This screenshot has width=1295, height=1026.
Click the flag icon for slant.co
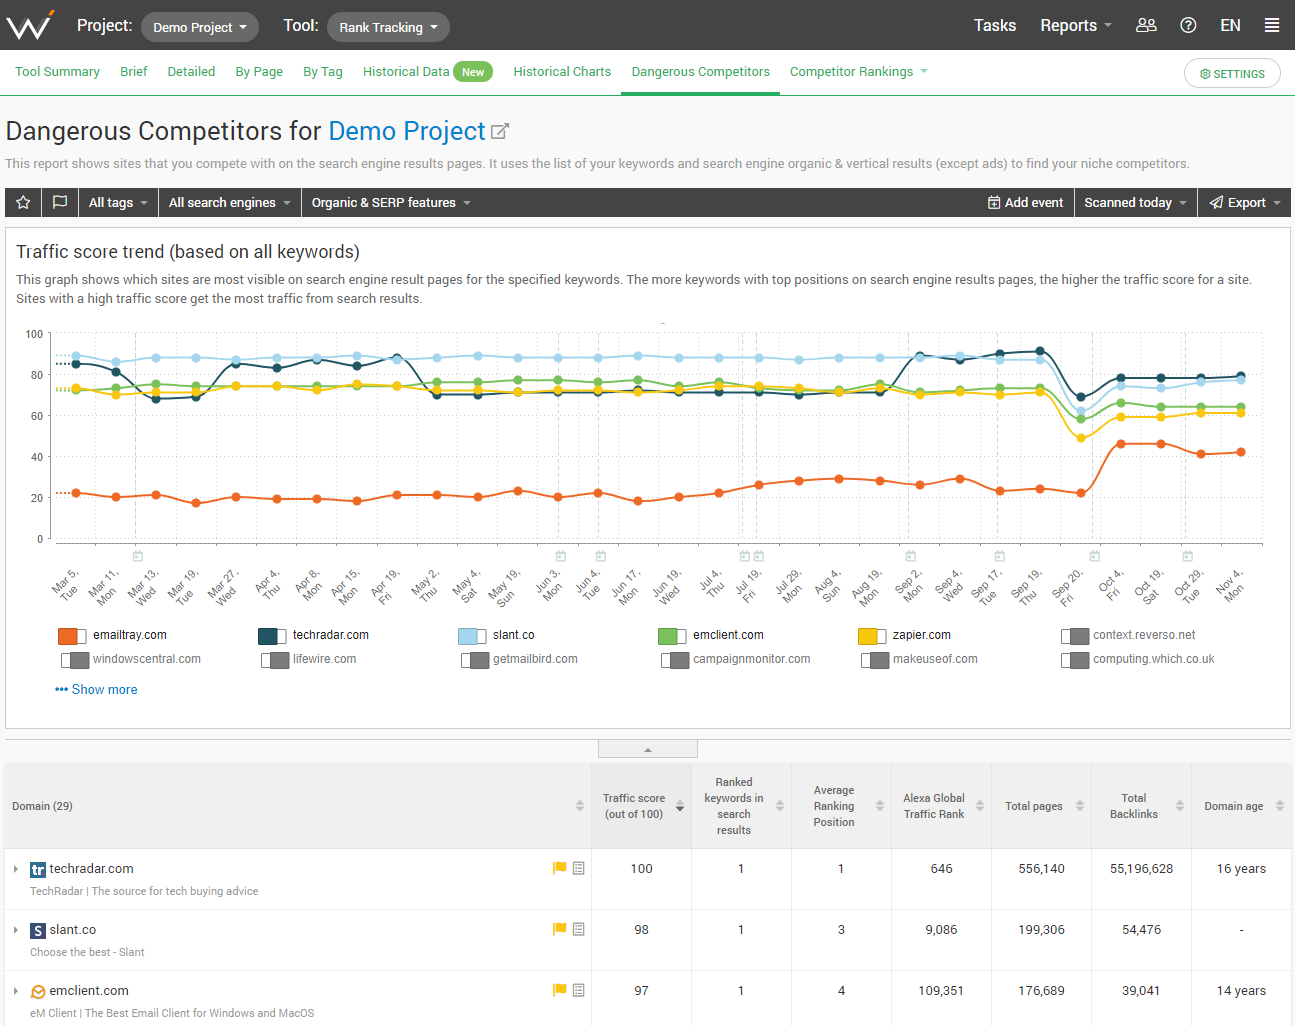coord(560,929)
